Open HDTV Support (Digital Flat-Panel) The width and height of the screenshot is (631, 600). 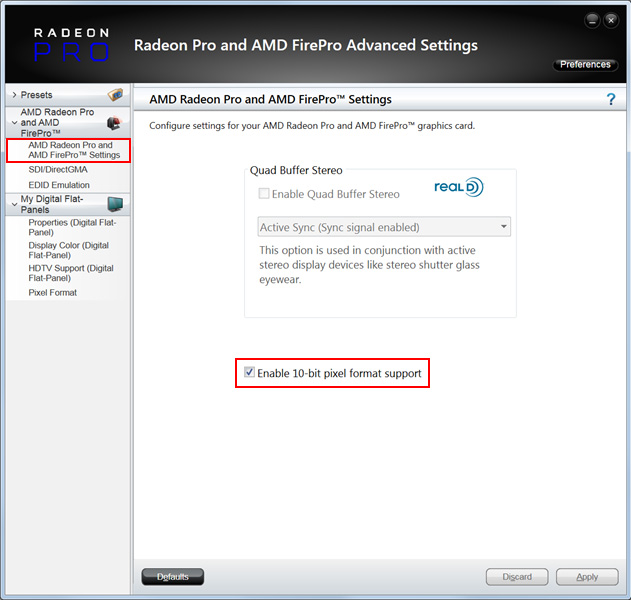(x=71, y=273)
